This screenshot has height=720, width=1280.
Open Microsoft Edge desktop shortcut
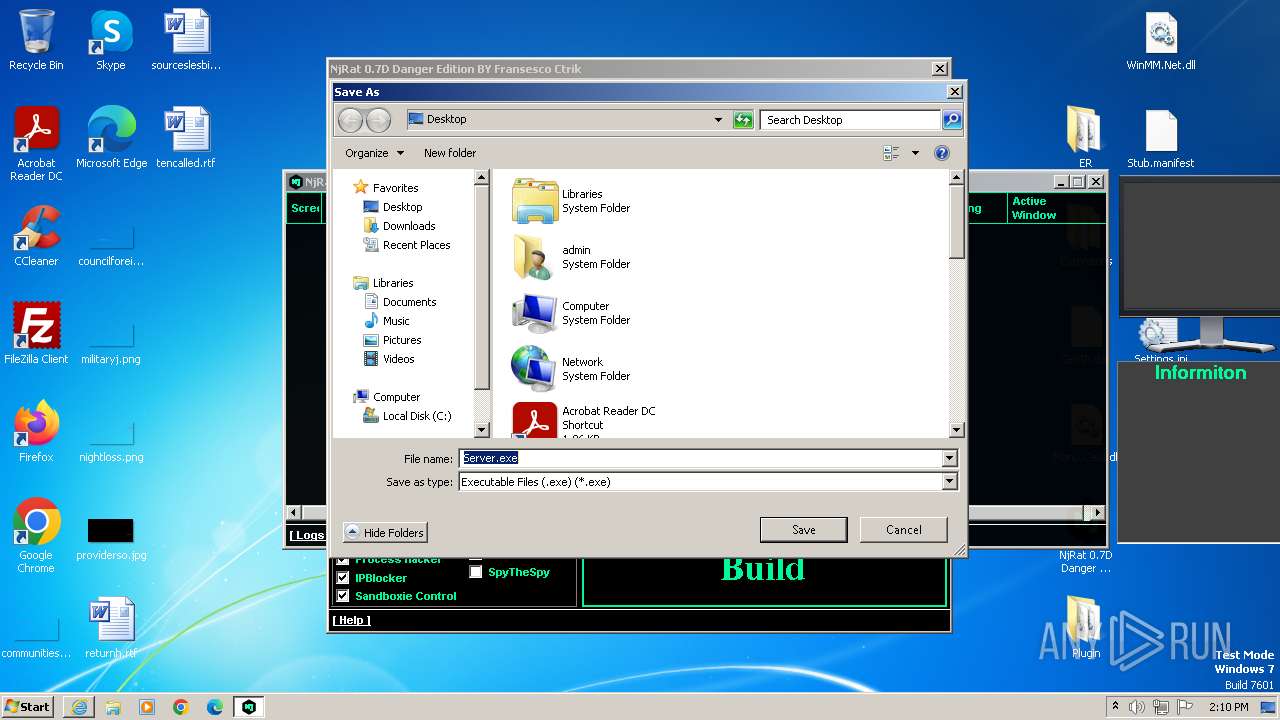point(111,138)
